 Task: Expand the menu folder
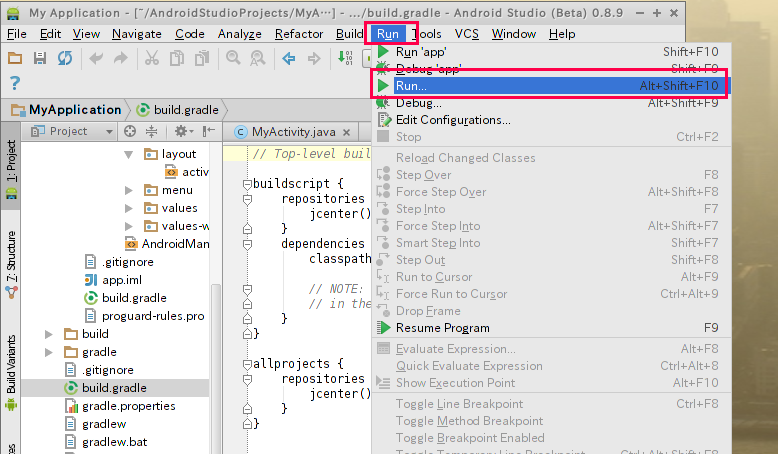[129, 190]
